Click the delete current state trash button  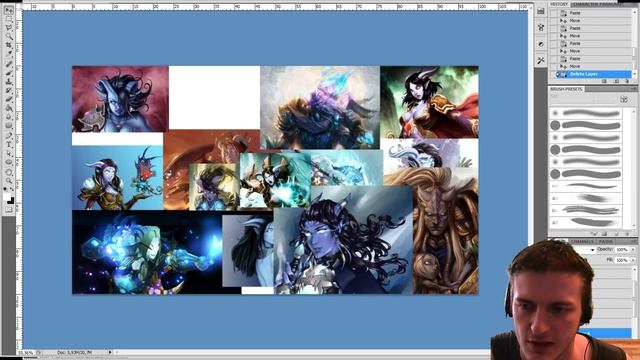pyautogui.click(x=627, y=81)
